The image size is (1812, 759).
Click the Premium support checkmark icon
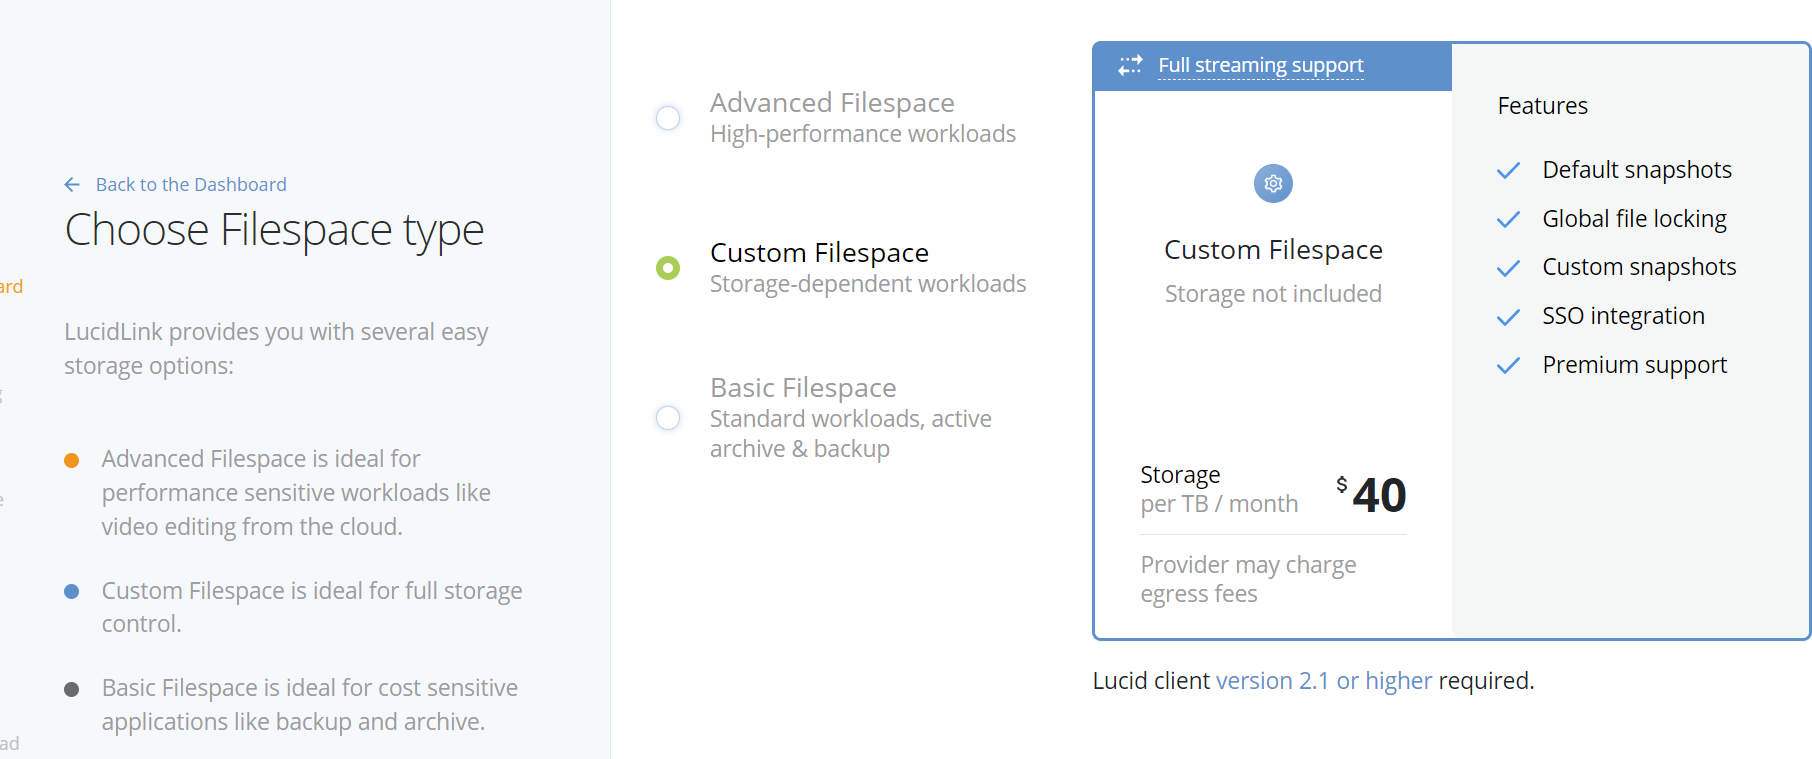pyautogui.click(x=1508, y=366)
